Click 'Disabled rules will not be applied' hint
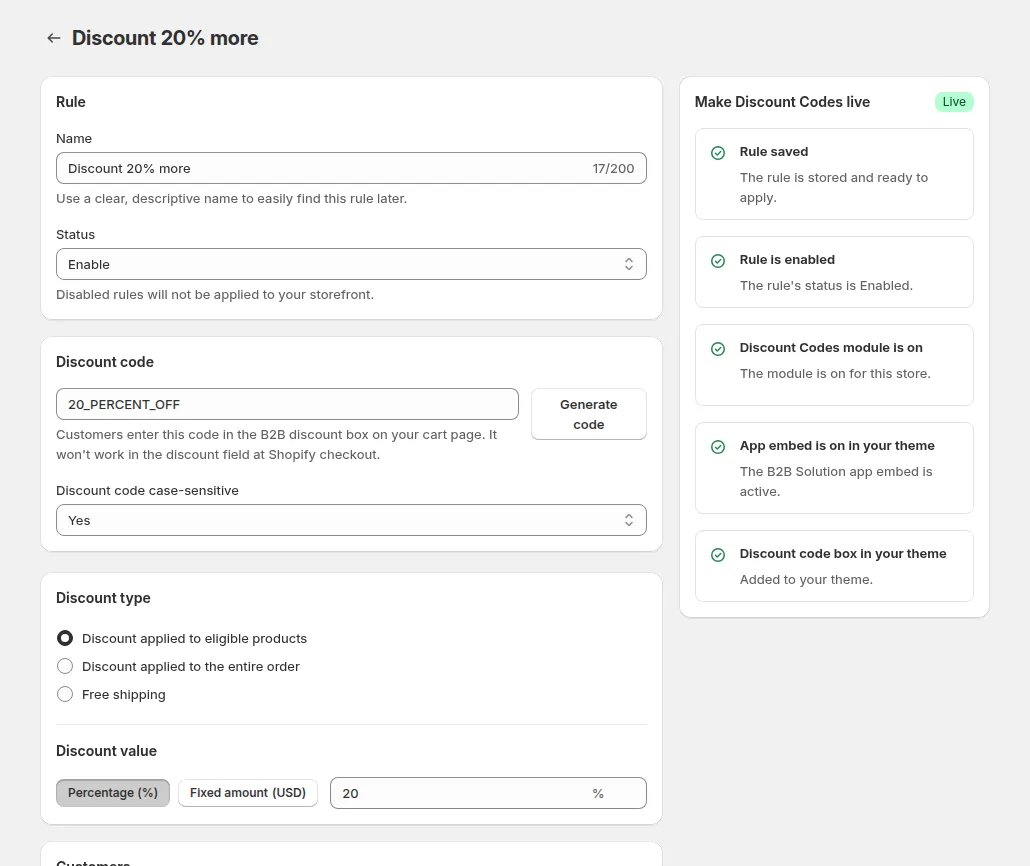The image size is (1030, 866). pos(215,294)
